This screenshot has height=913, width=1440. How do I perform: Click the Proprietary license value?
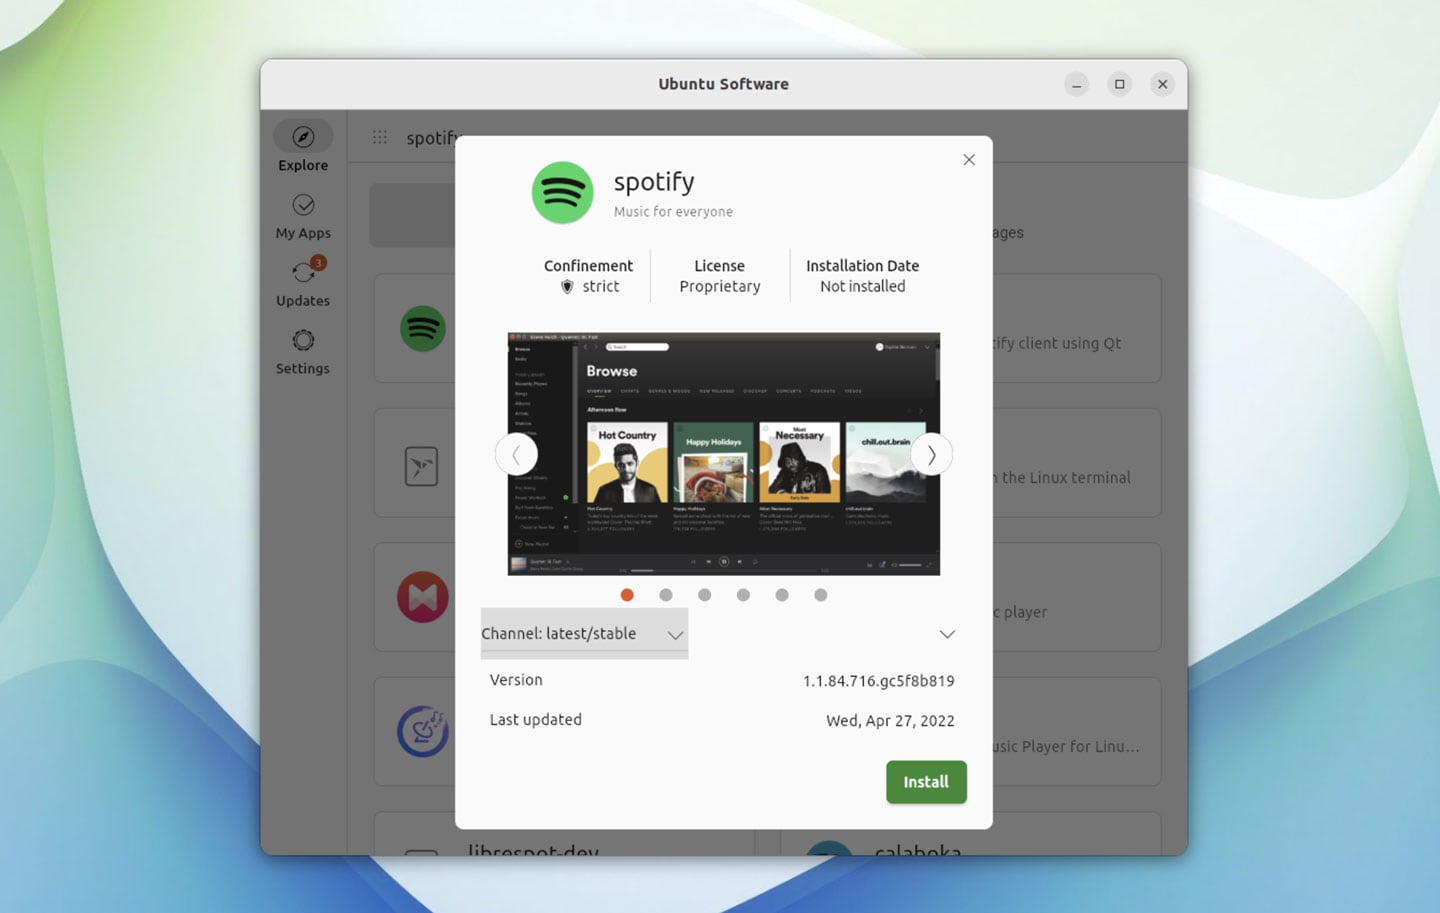coord(720,287)
